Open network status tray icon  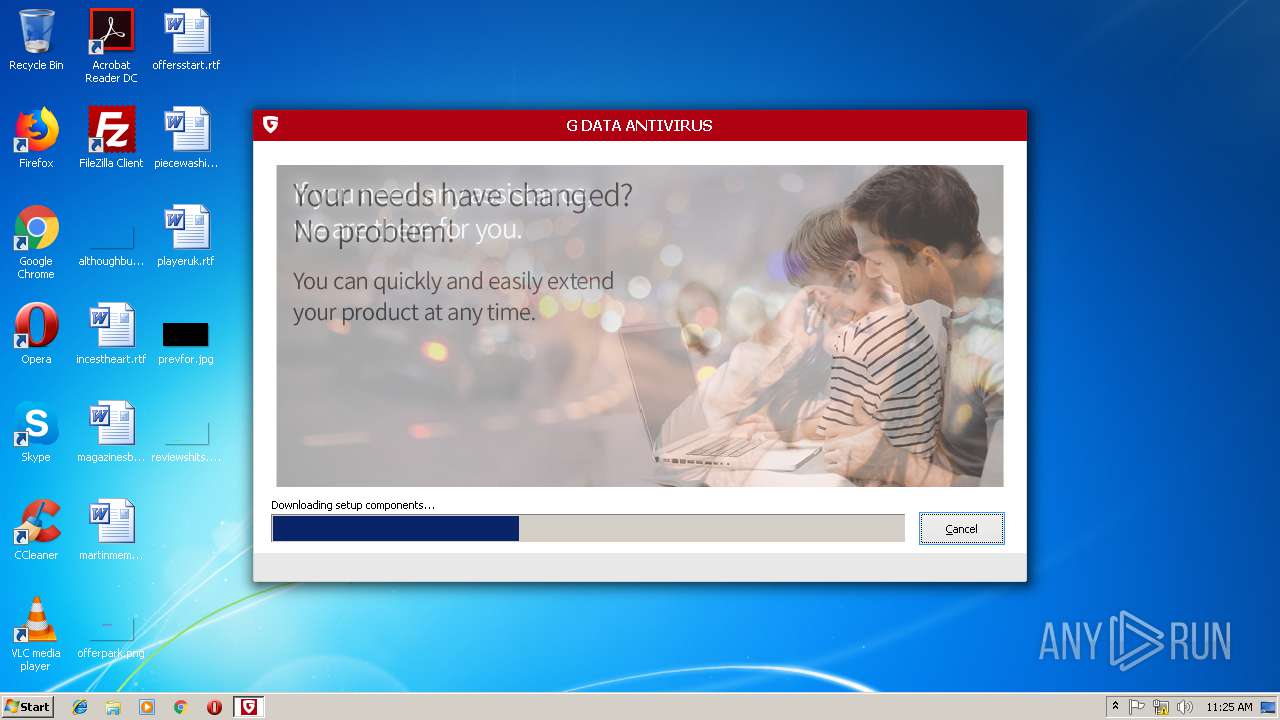[1161, 707]
